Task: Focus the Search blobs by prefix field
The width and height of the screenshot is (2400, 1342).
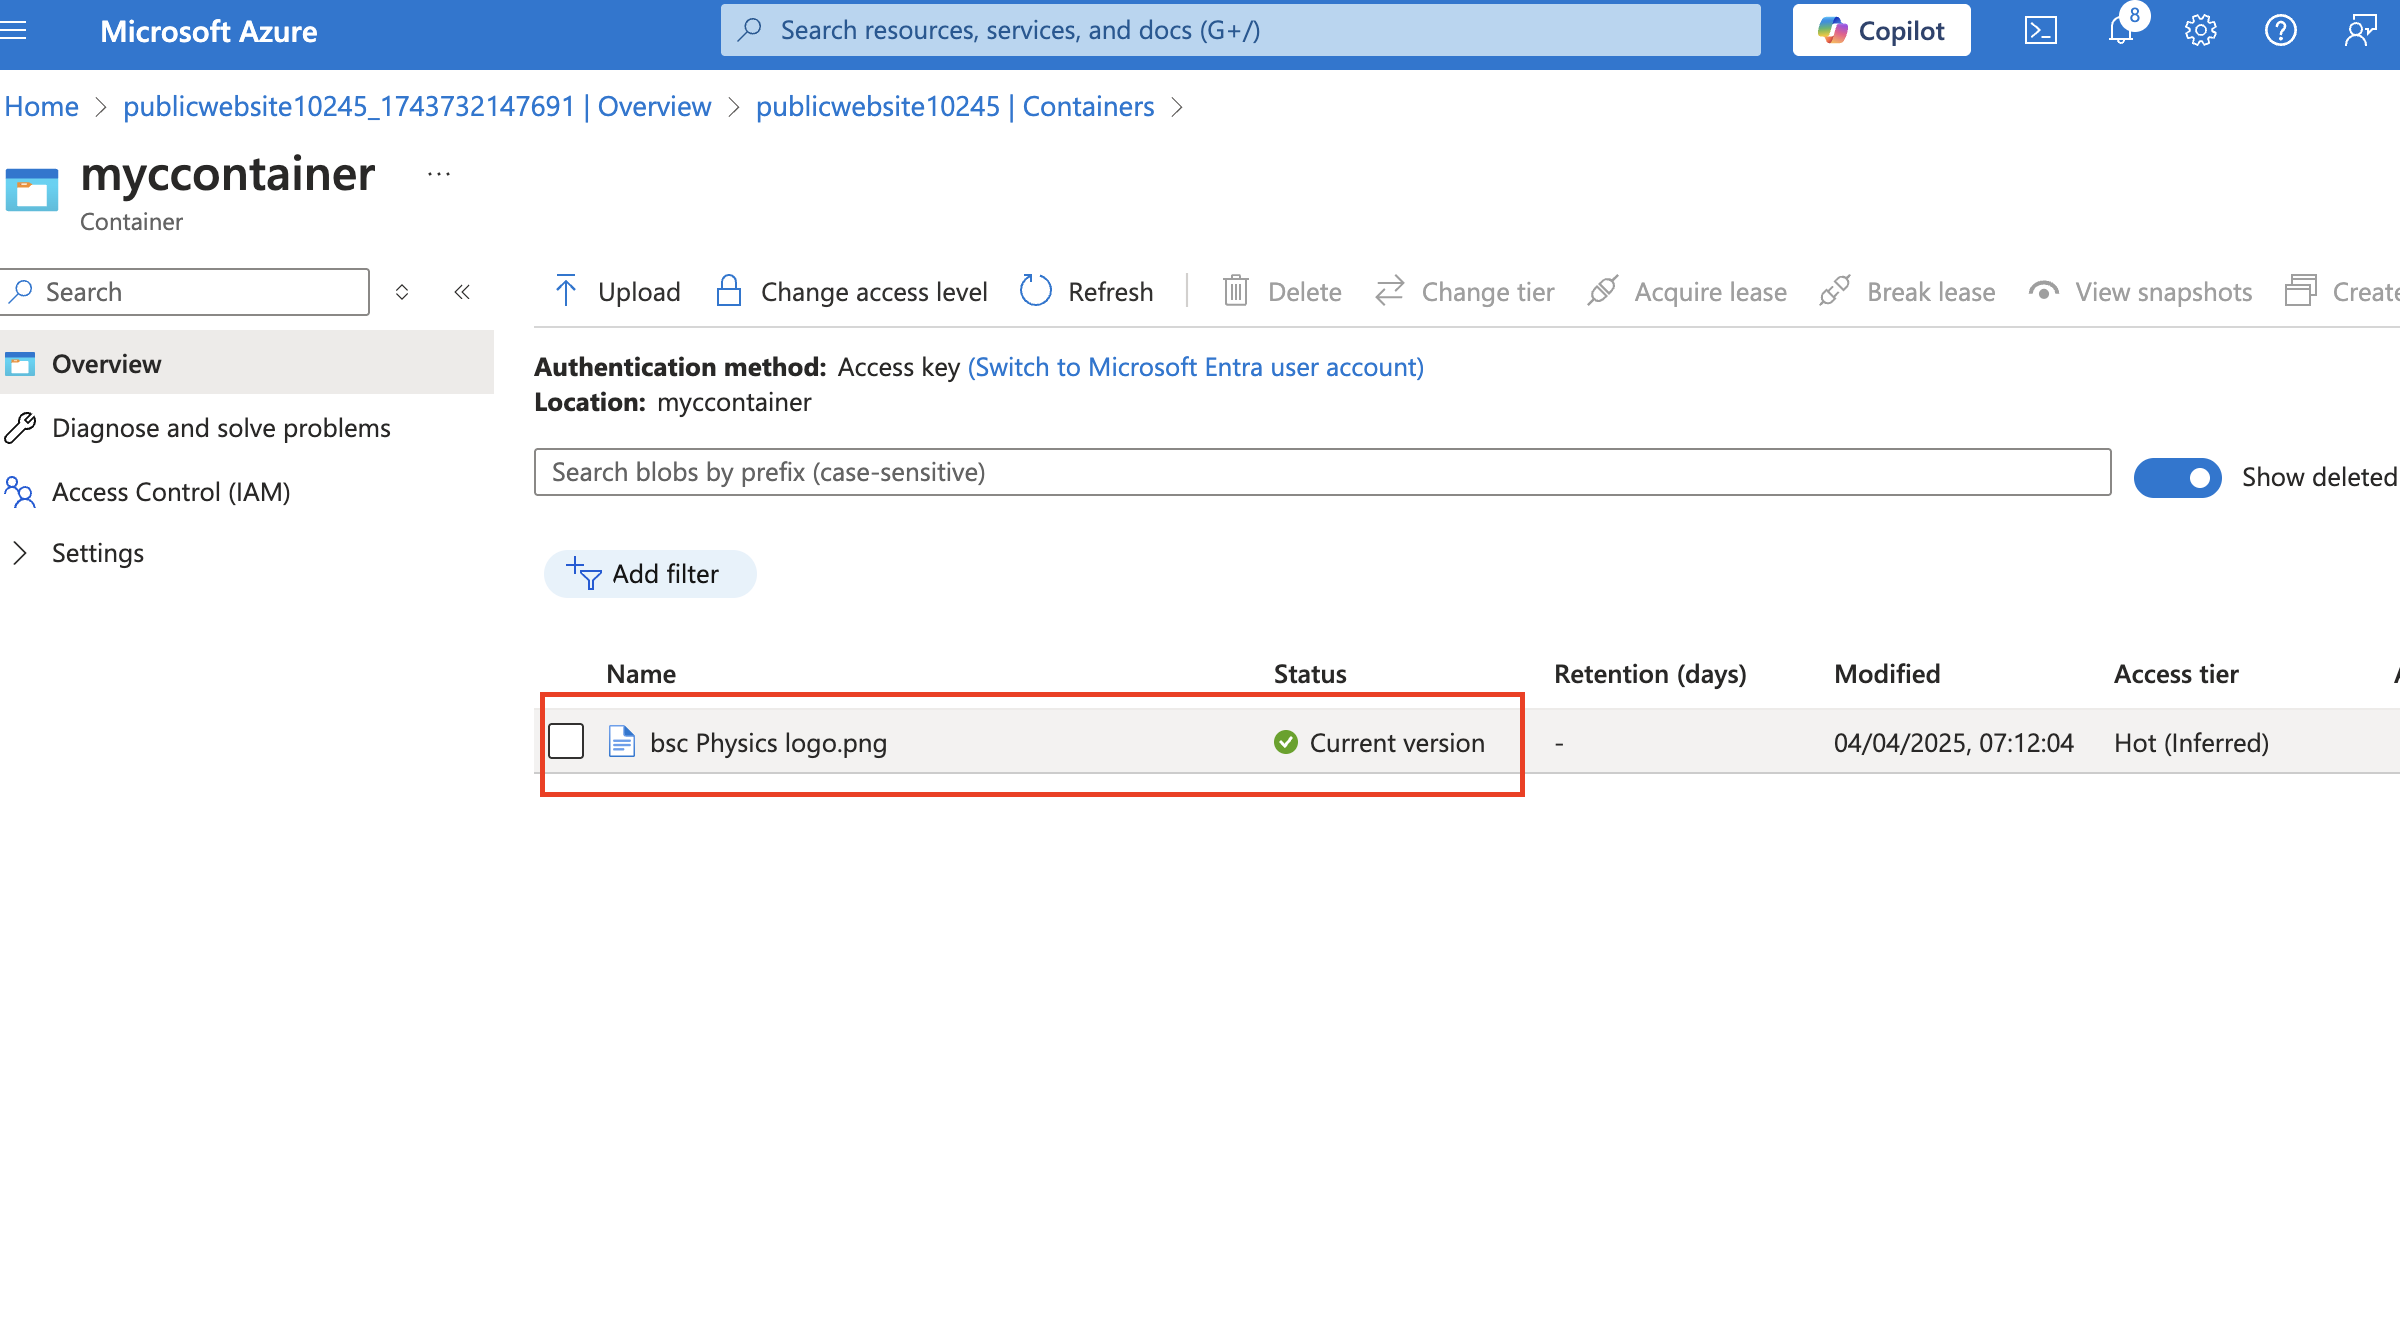Action: (1322, 472)
